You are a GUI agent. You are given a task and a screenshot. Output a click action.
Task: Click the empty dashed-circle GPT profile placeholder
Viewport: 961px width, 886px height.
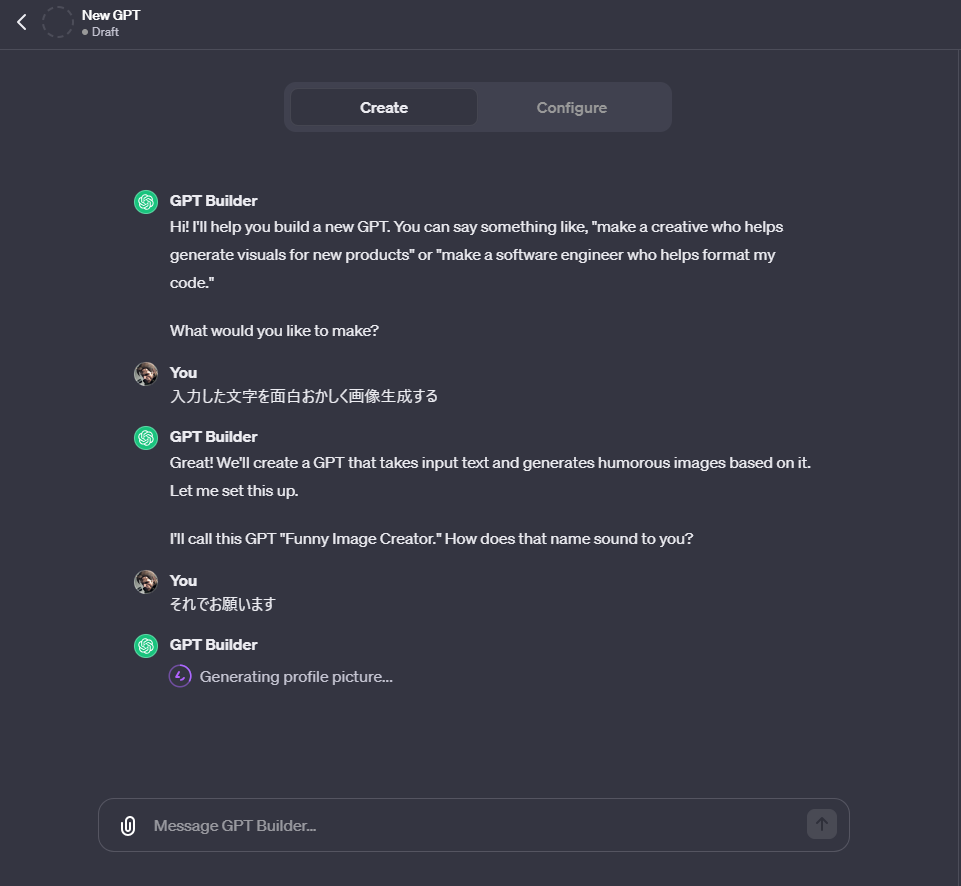point(58,23)
